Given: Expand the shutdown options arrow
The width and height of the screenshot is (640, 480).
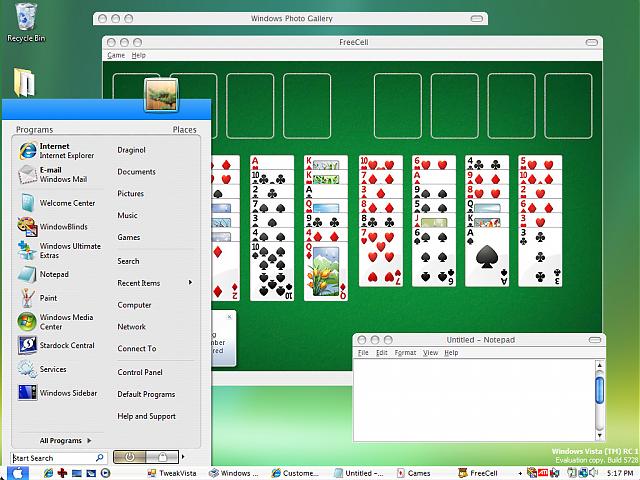Looking at the screenshot, I should pyautogui.click(x=183, y=457).
